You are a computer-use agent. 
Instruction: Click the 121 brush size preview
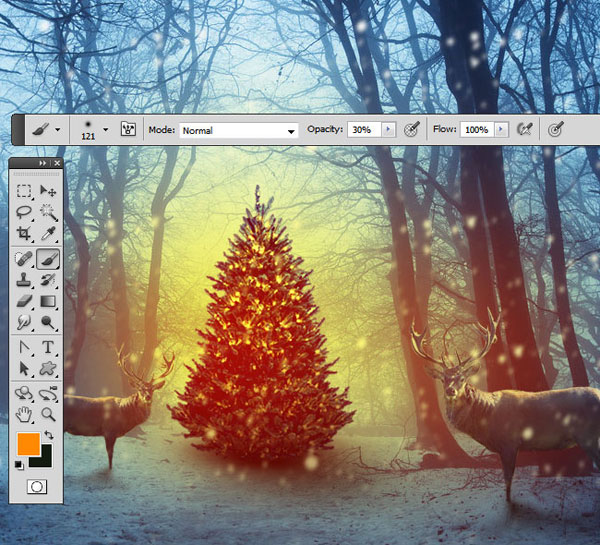(x=88, y=130)
